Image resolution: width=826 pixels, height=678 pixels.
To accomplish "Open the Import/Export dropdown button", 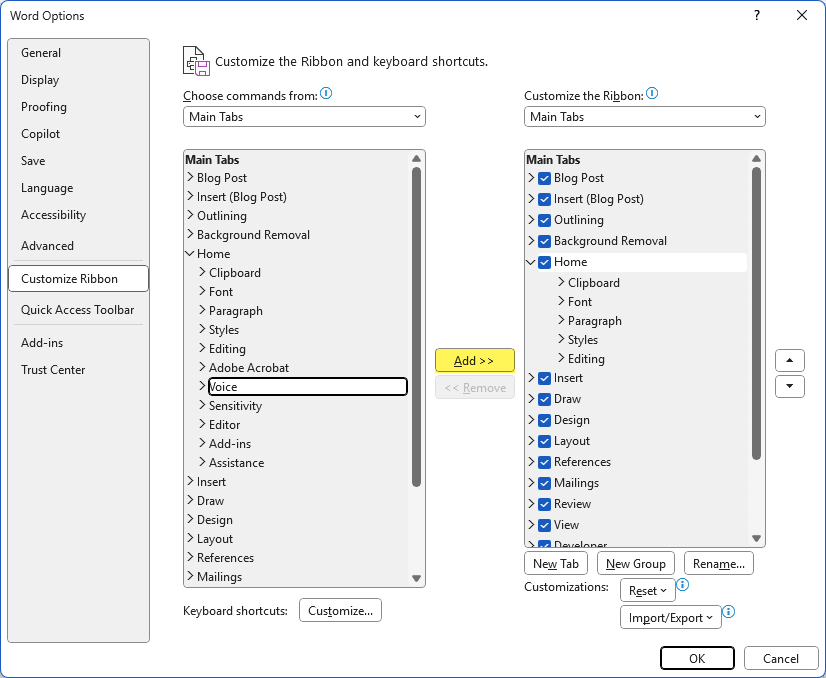I will (670, 618).
